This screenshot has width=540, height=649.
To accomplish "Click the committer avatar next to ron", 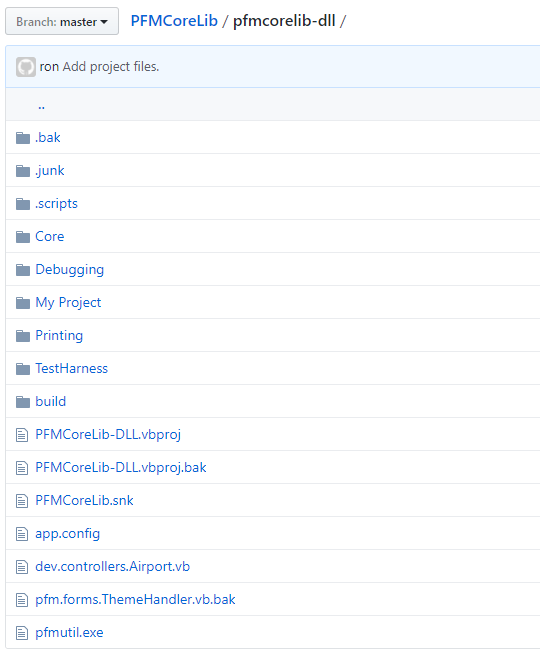I will click(x=26, y=67).
